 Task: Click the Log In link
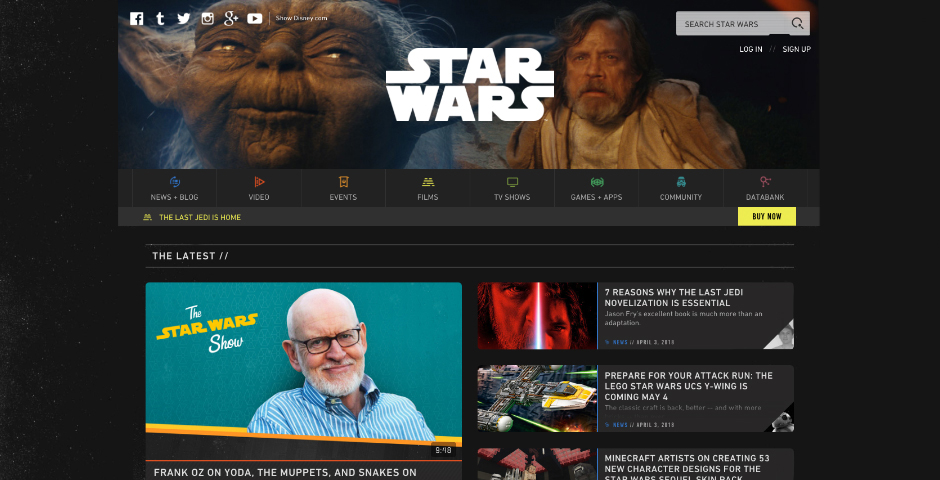pyautogui.click(x=751, y=49)
